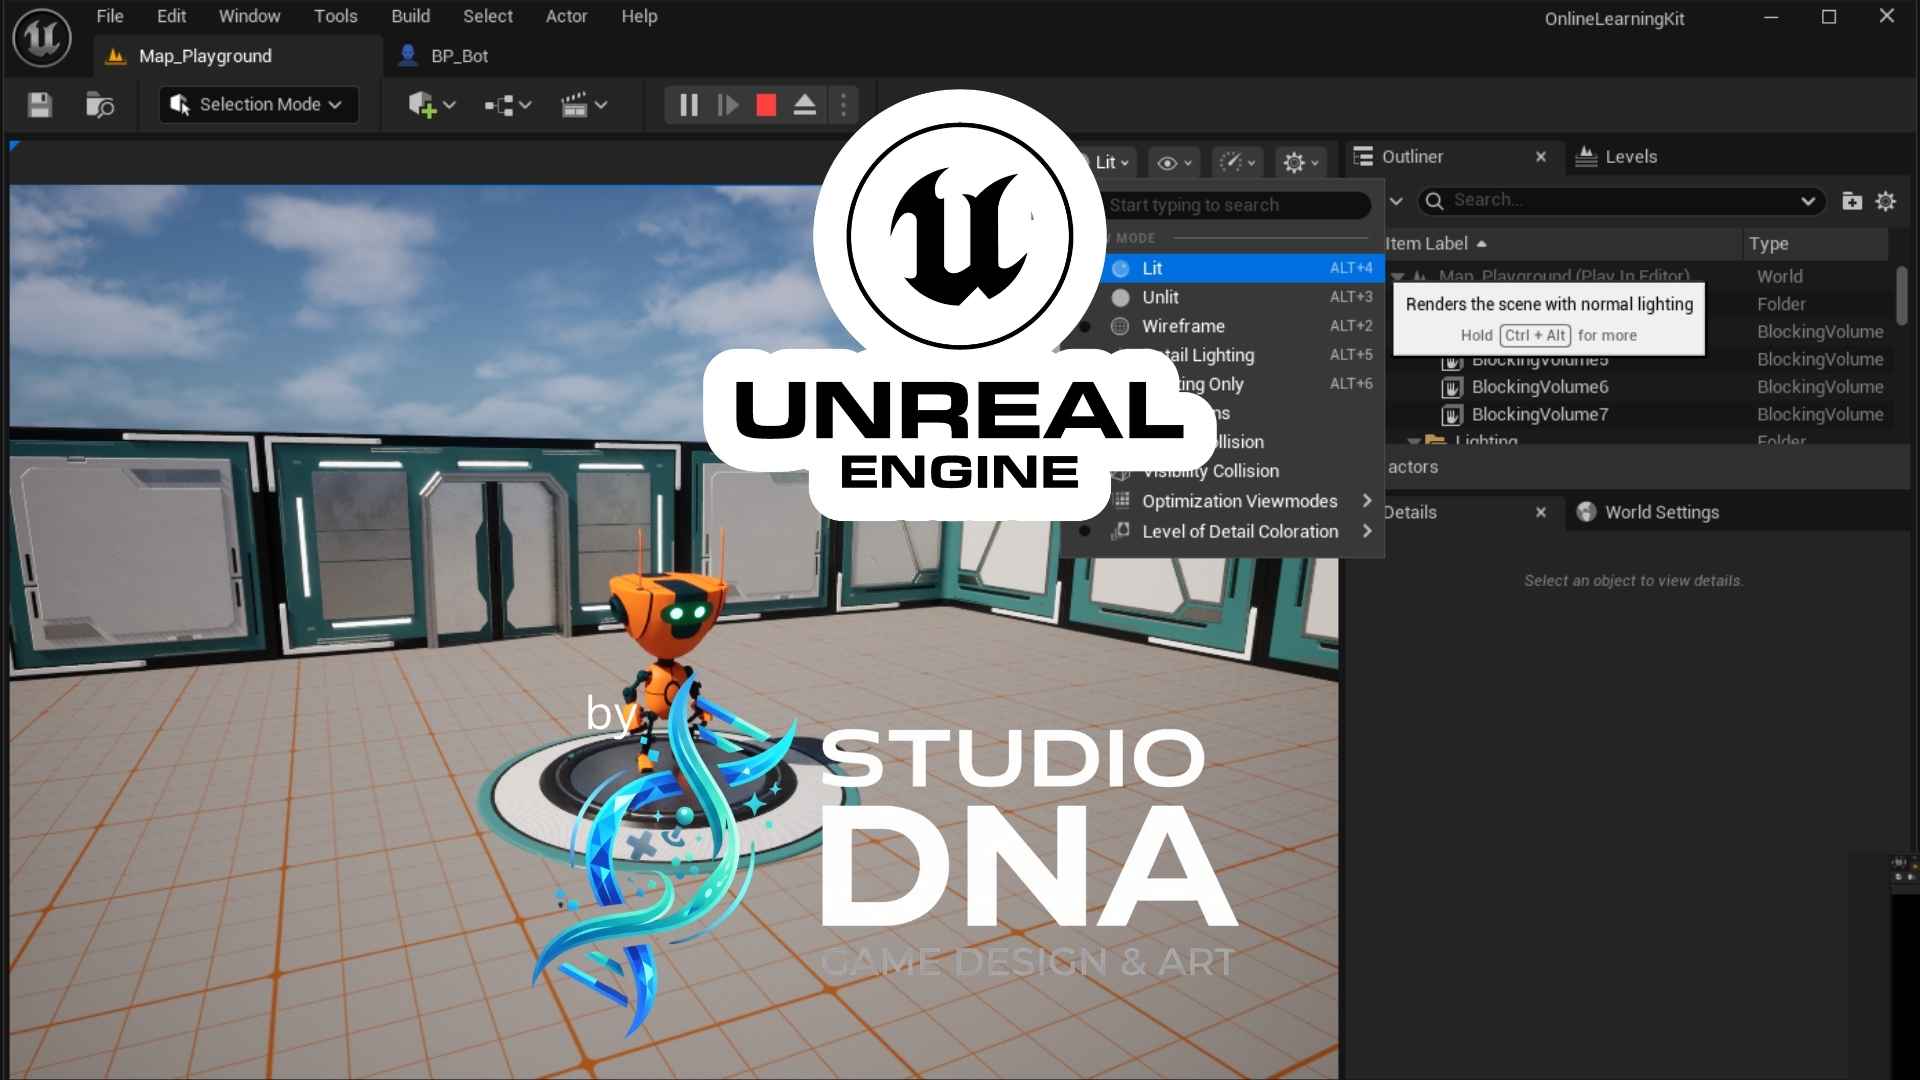This screenshot has width=1920, height=1080.
Task: Open the Selection Mode dropdown
Action: 259,105
